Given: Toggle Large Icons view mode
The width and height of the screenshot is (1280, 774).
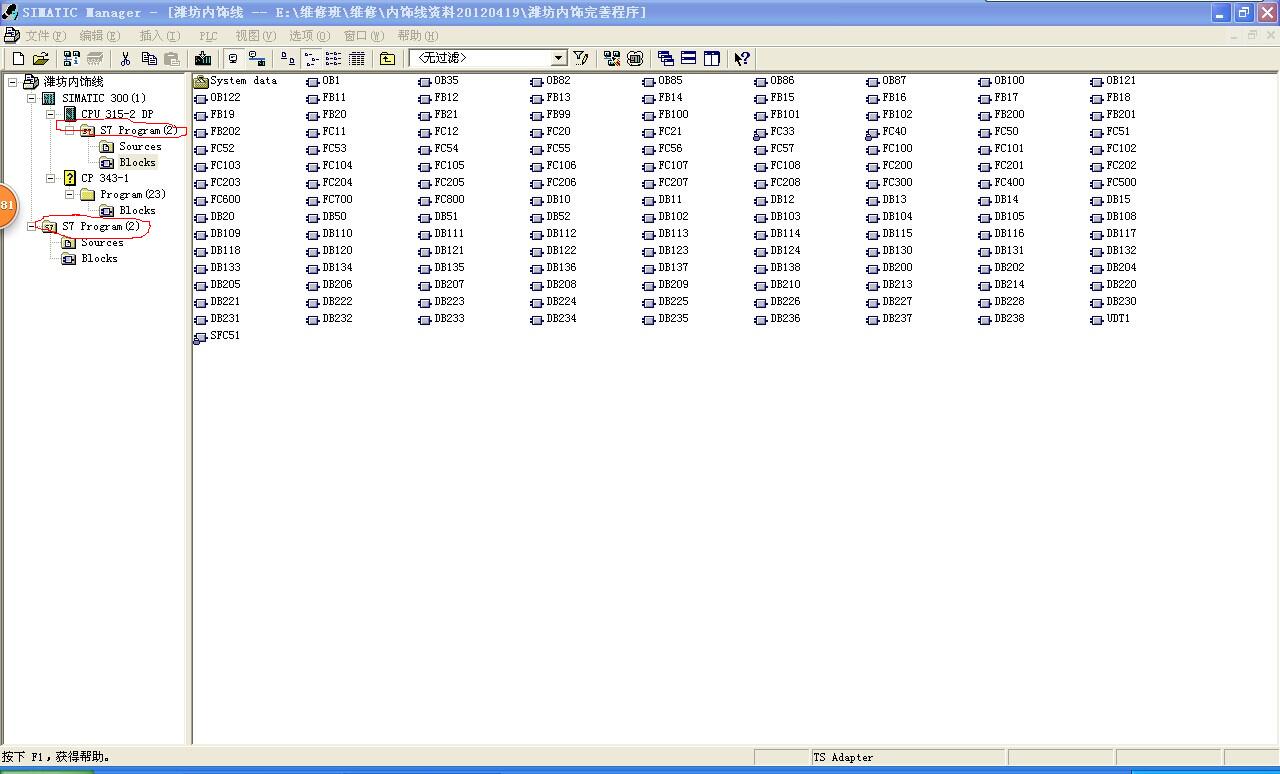Looking at the screenshot, I should click(x=288, y=59).
